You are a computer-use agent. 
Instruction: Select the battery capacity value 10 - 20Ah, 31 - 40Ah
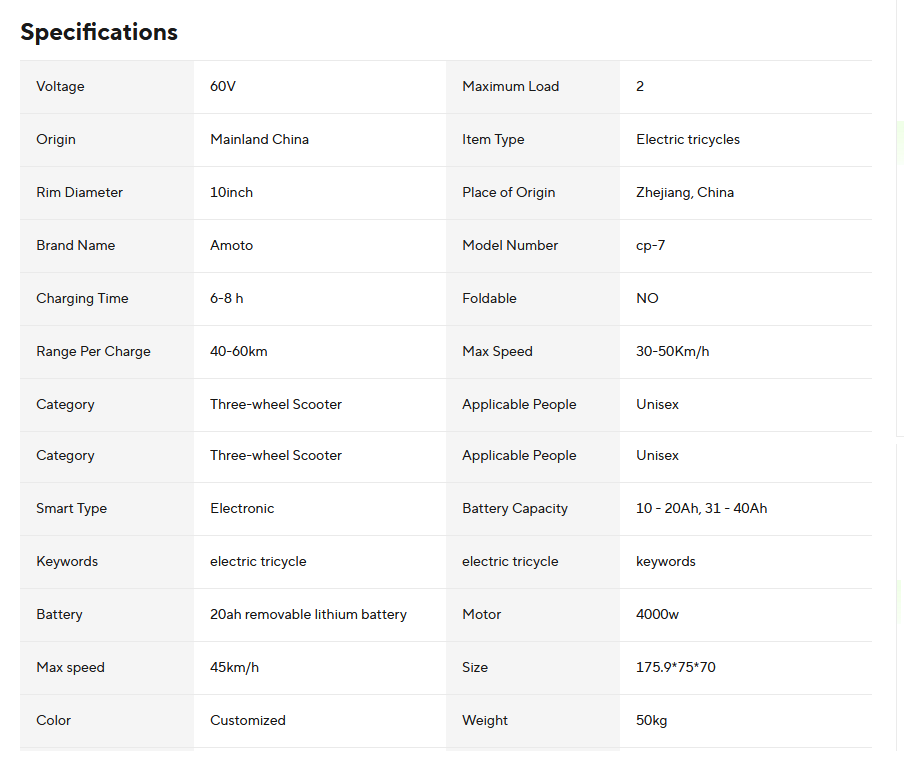701,508
